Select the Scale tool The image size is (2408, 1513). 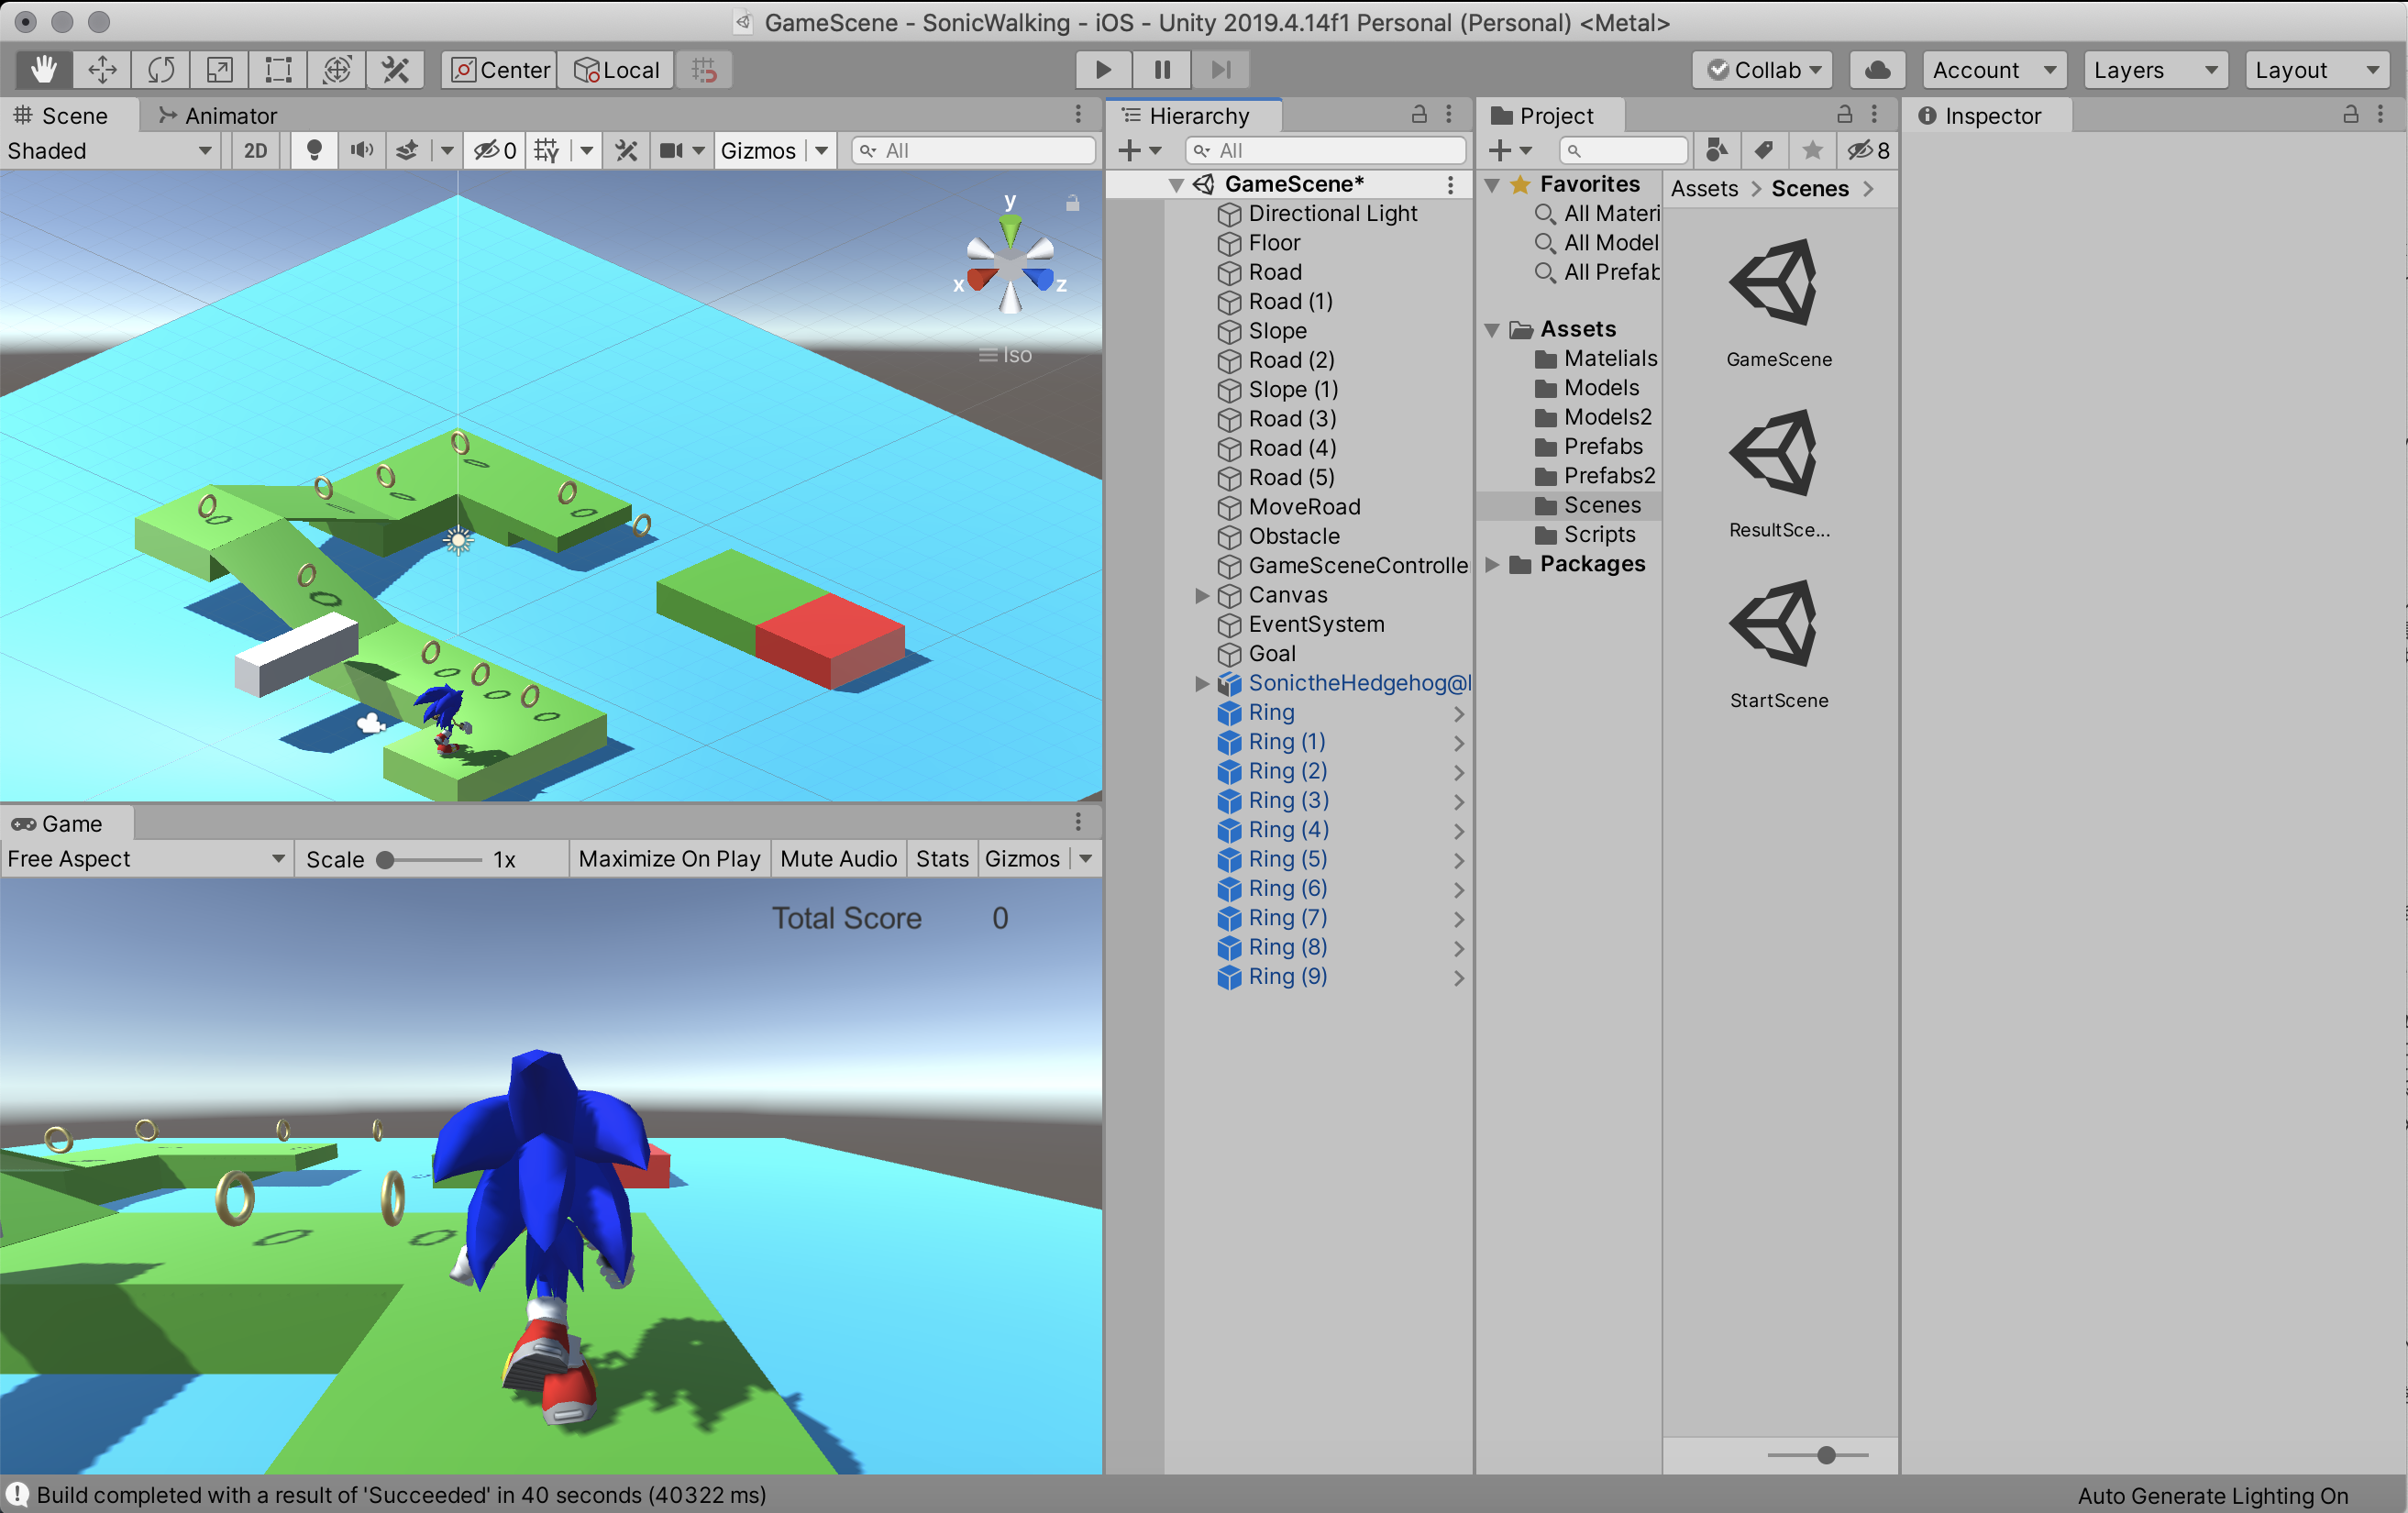pos(220,70)
